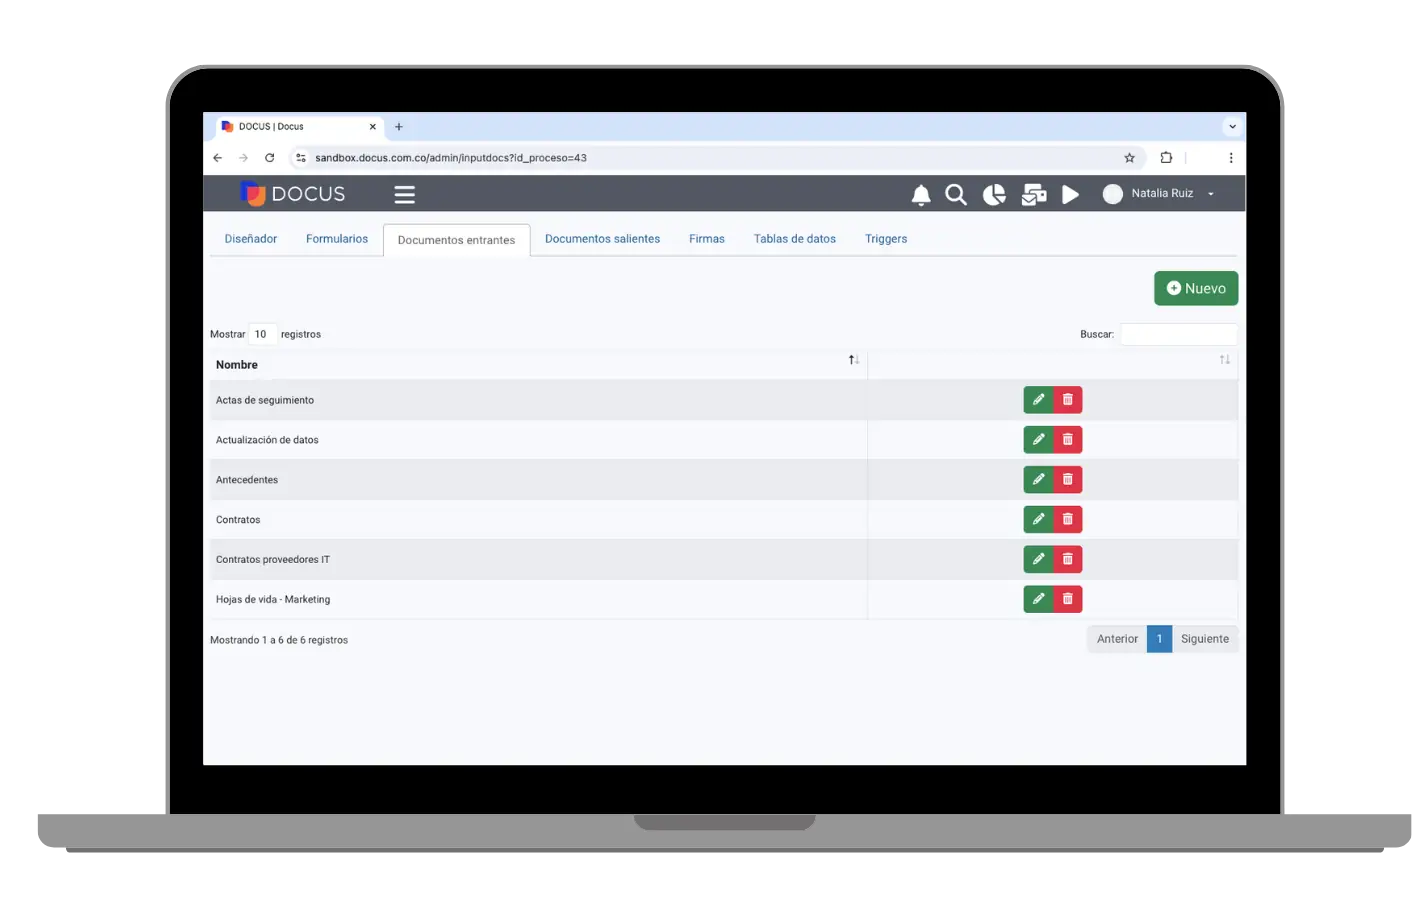Go to the Siguiente page
Image resolution: width=1428 pixels, height=905 pixels.
click(x=1204, y=639)
